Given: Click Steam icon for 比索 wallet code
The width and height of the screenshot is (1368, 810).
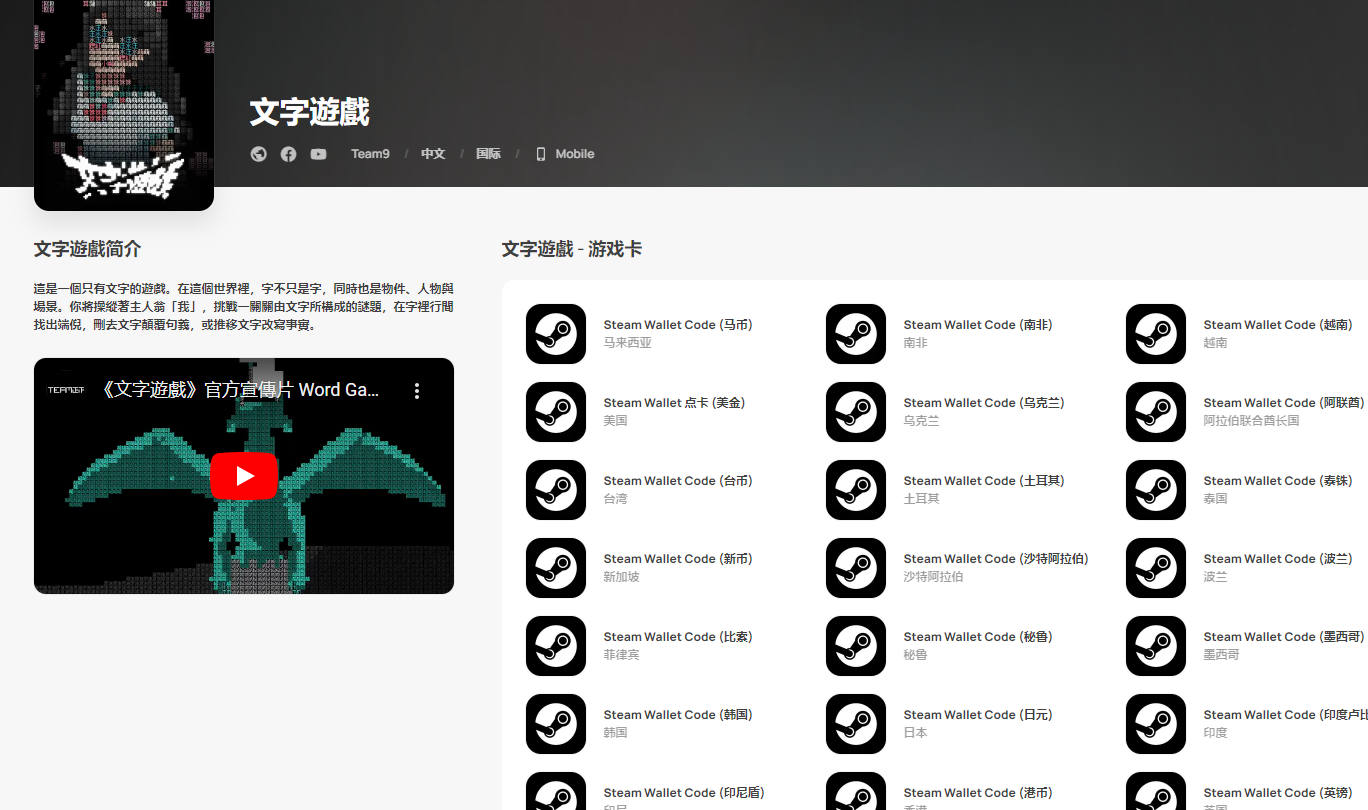Looking at the screenshot, I should [556, 646].
